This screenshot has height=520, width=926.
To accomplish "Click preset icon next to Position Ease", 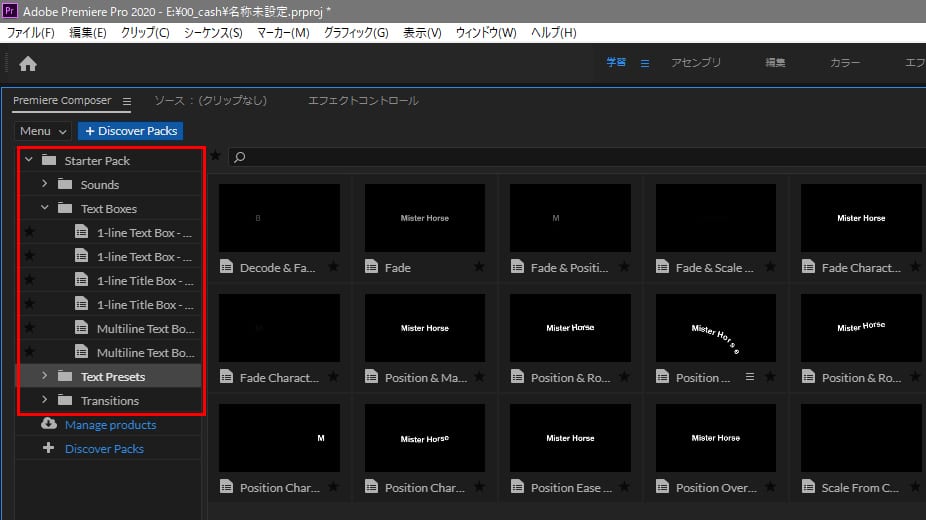I will click(x=517, y=487).
